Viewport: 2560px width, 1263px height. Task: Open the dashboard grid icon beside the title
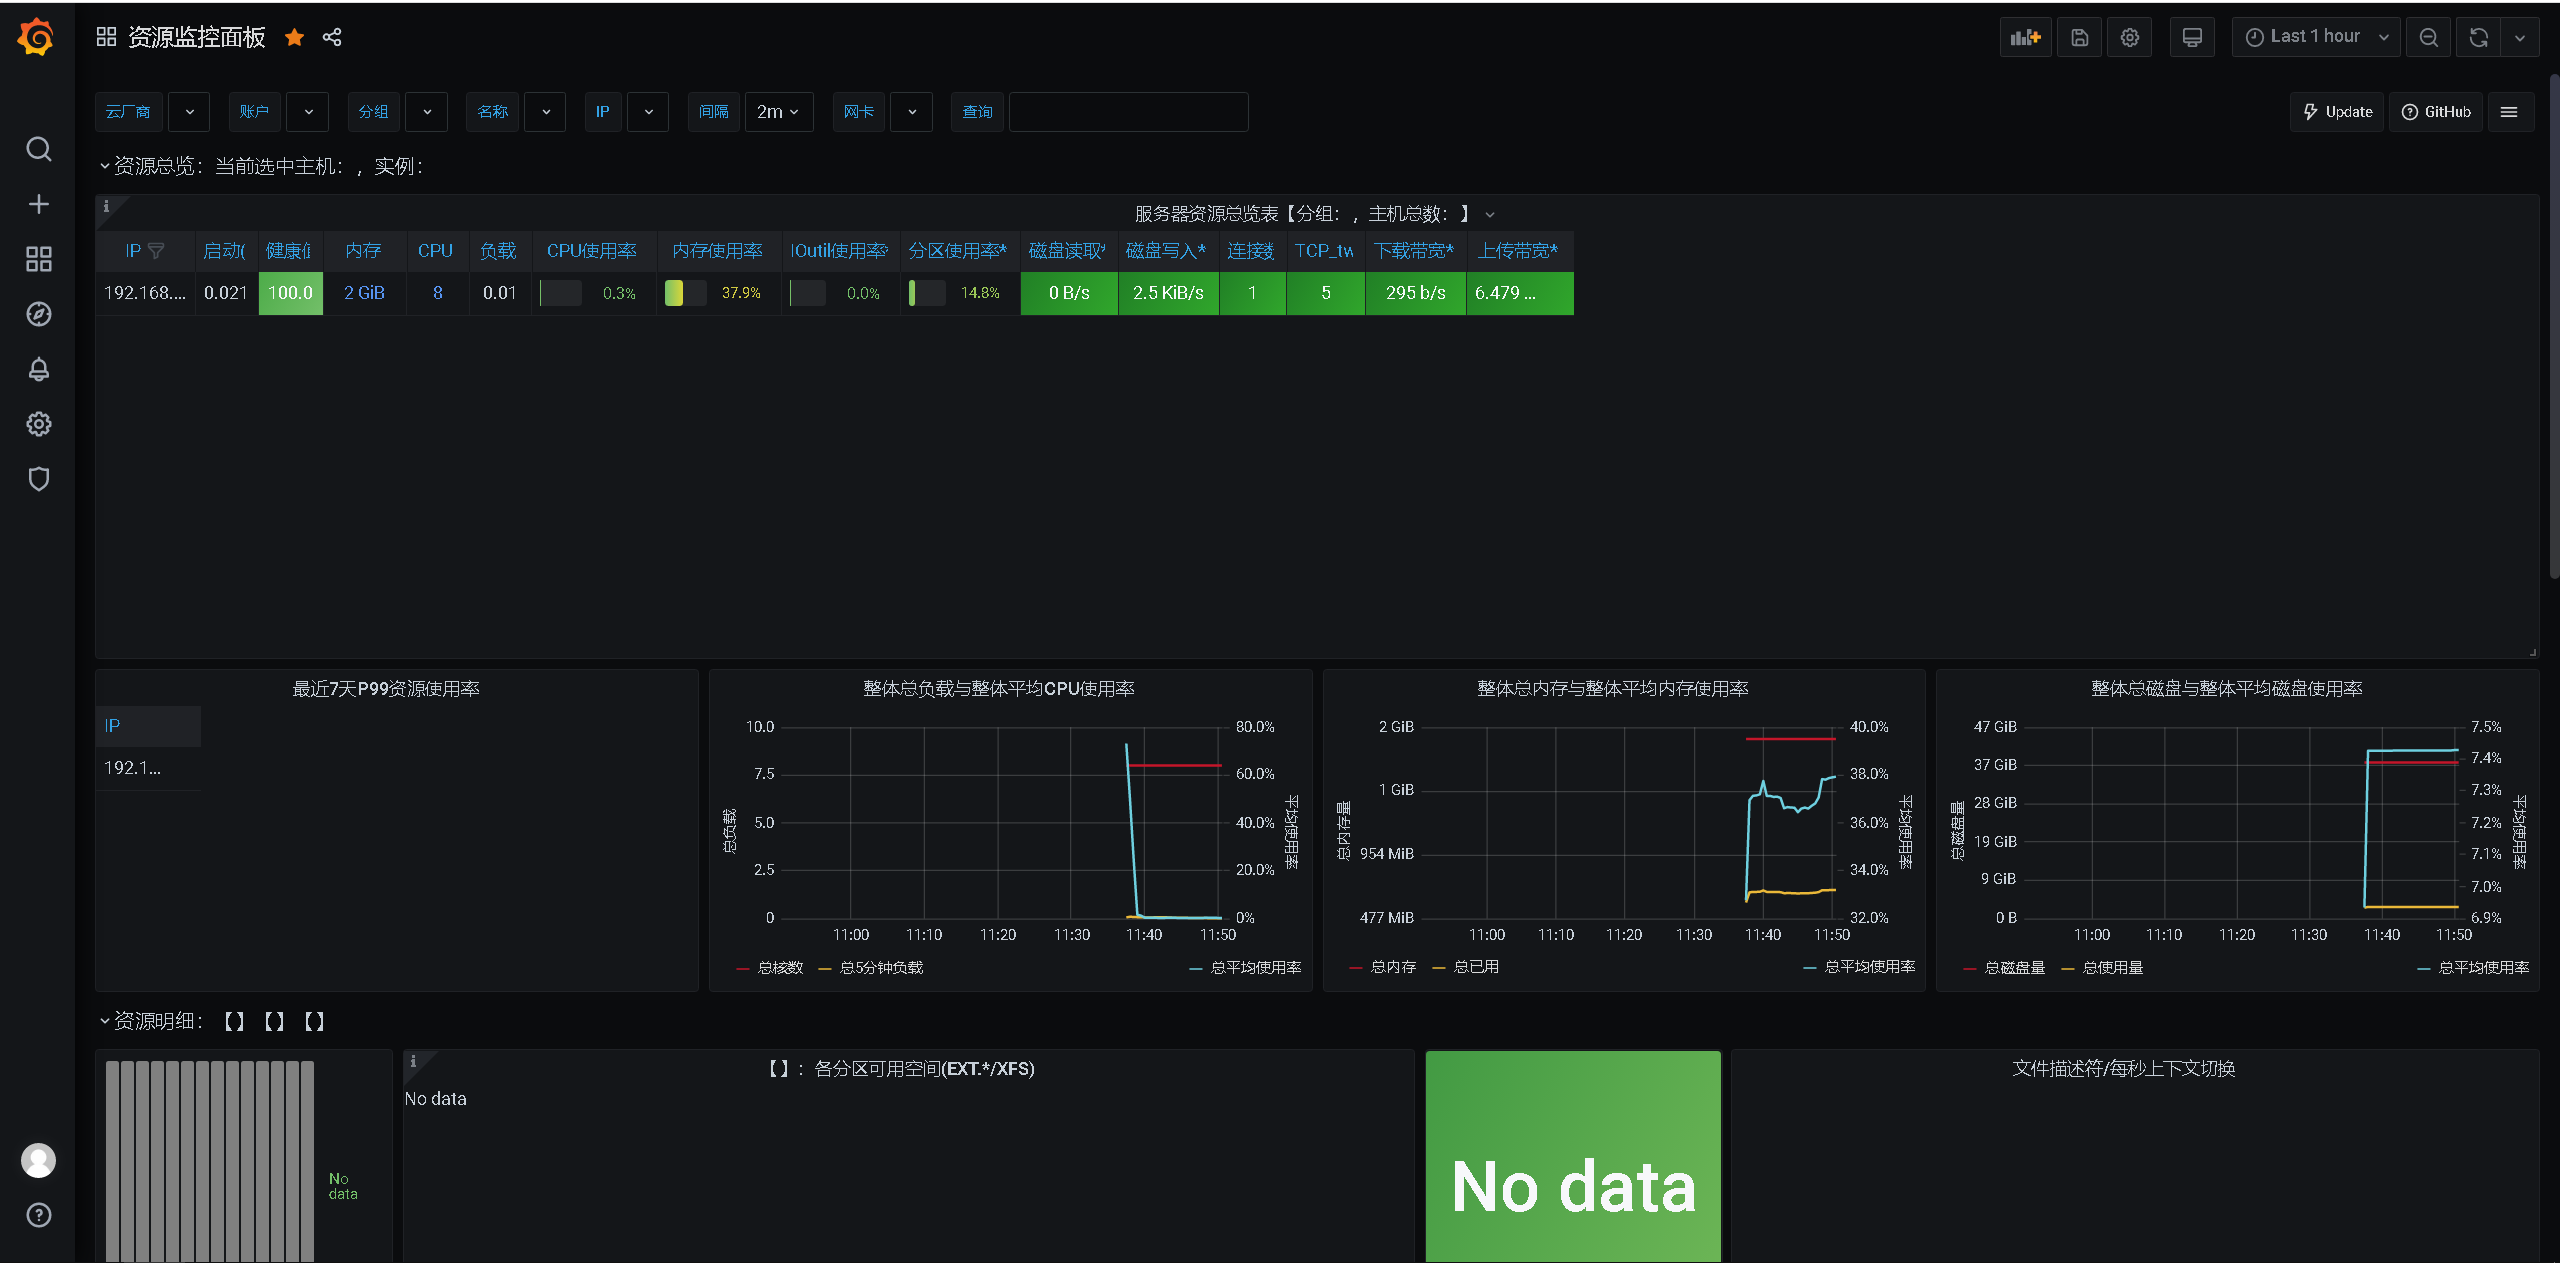click(x=106, y=37)
